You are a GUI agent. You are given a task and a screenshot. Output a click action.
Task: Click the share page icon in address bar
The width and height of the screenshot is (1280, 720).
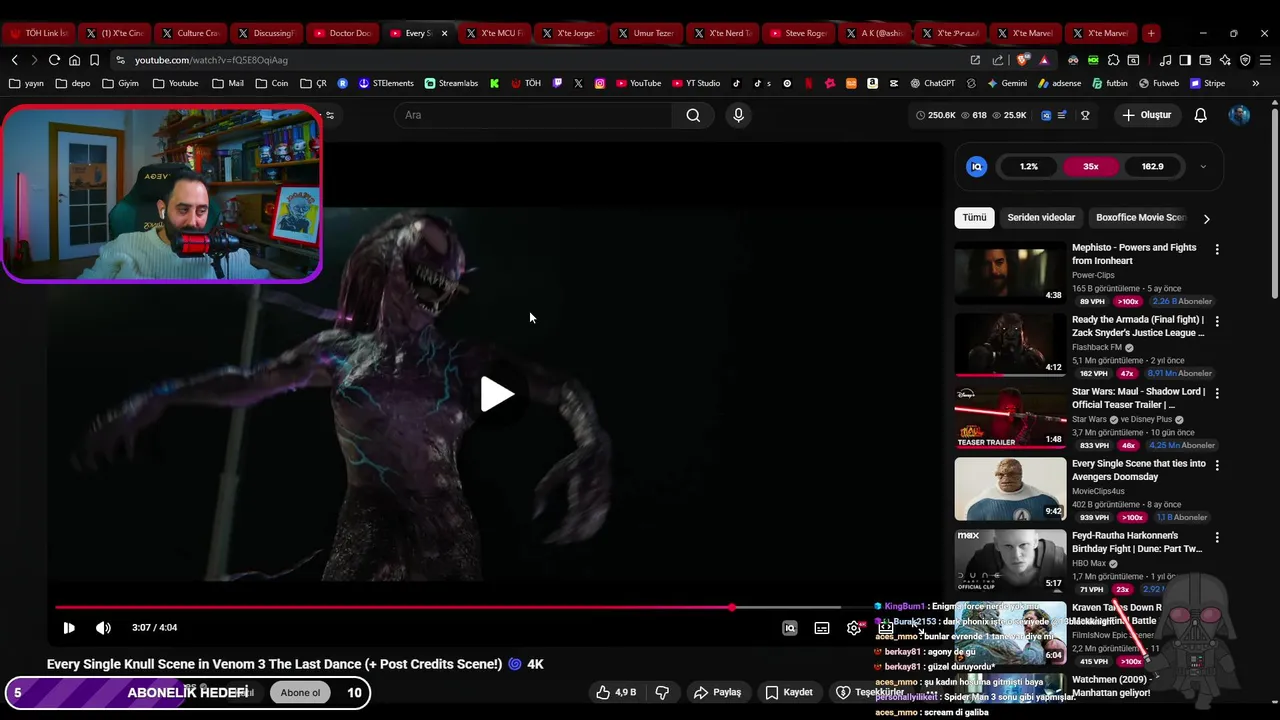(x=997, y=60)
